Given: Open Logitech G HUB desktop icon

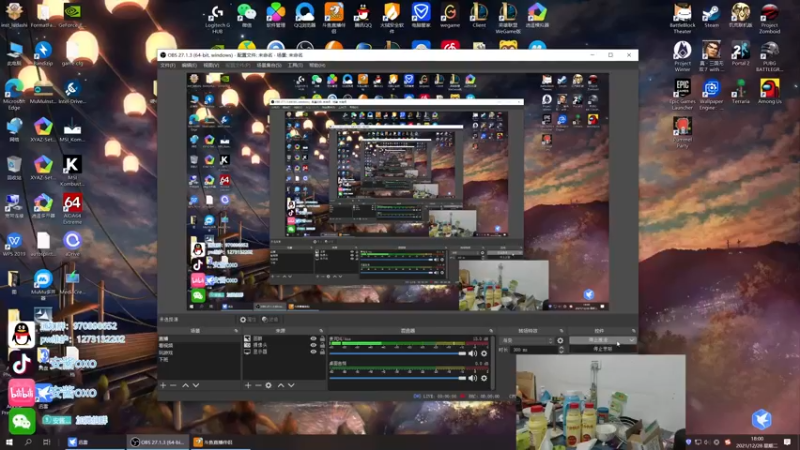Looking at the screenshot, I should (217, 19).
